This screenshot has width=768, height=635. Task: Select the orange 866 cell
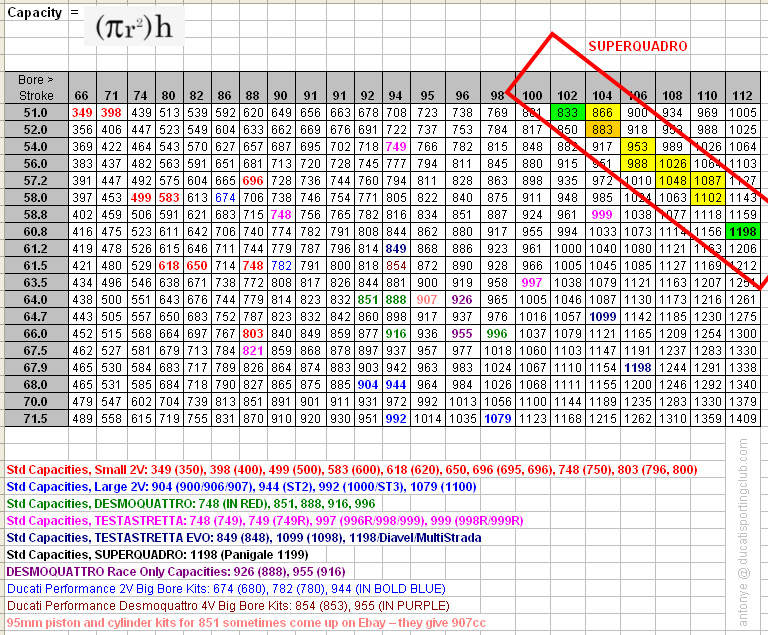[603, 113]
